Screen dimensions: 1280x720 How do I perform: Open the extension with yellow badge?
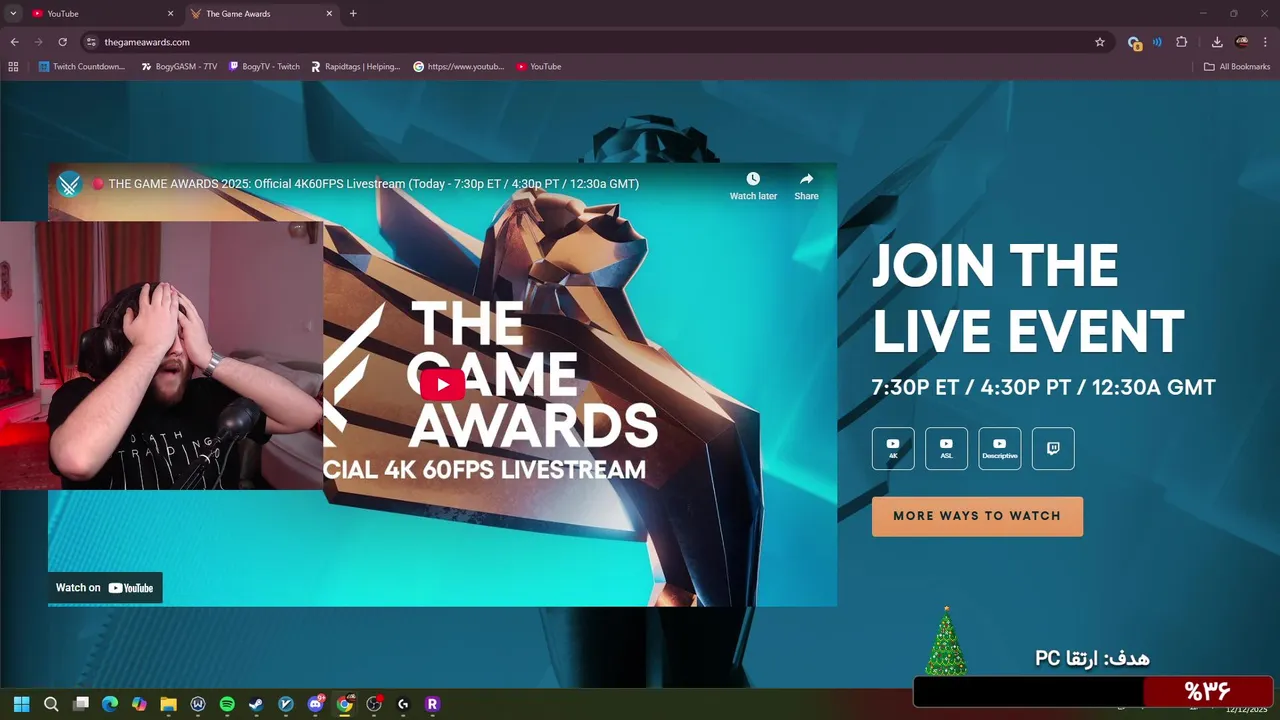1134,42
